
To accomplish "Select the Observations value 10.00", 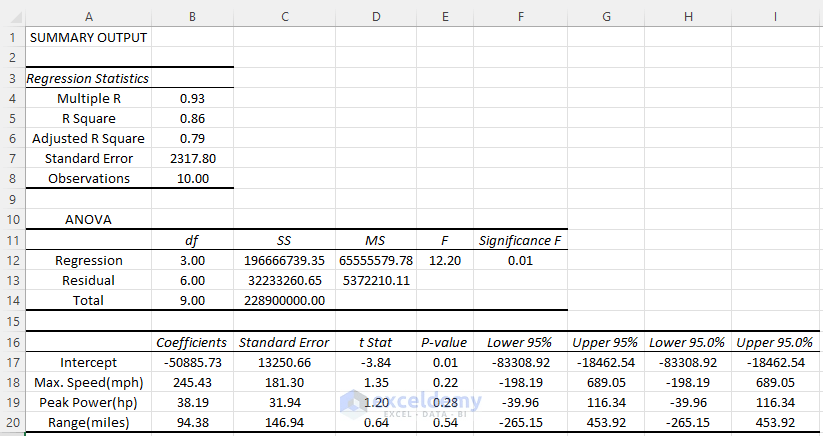I will coord(193,178).
